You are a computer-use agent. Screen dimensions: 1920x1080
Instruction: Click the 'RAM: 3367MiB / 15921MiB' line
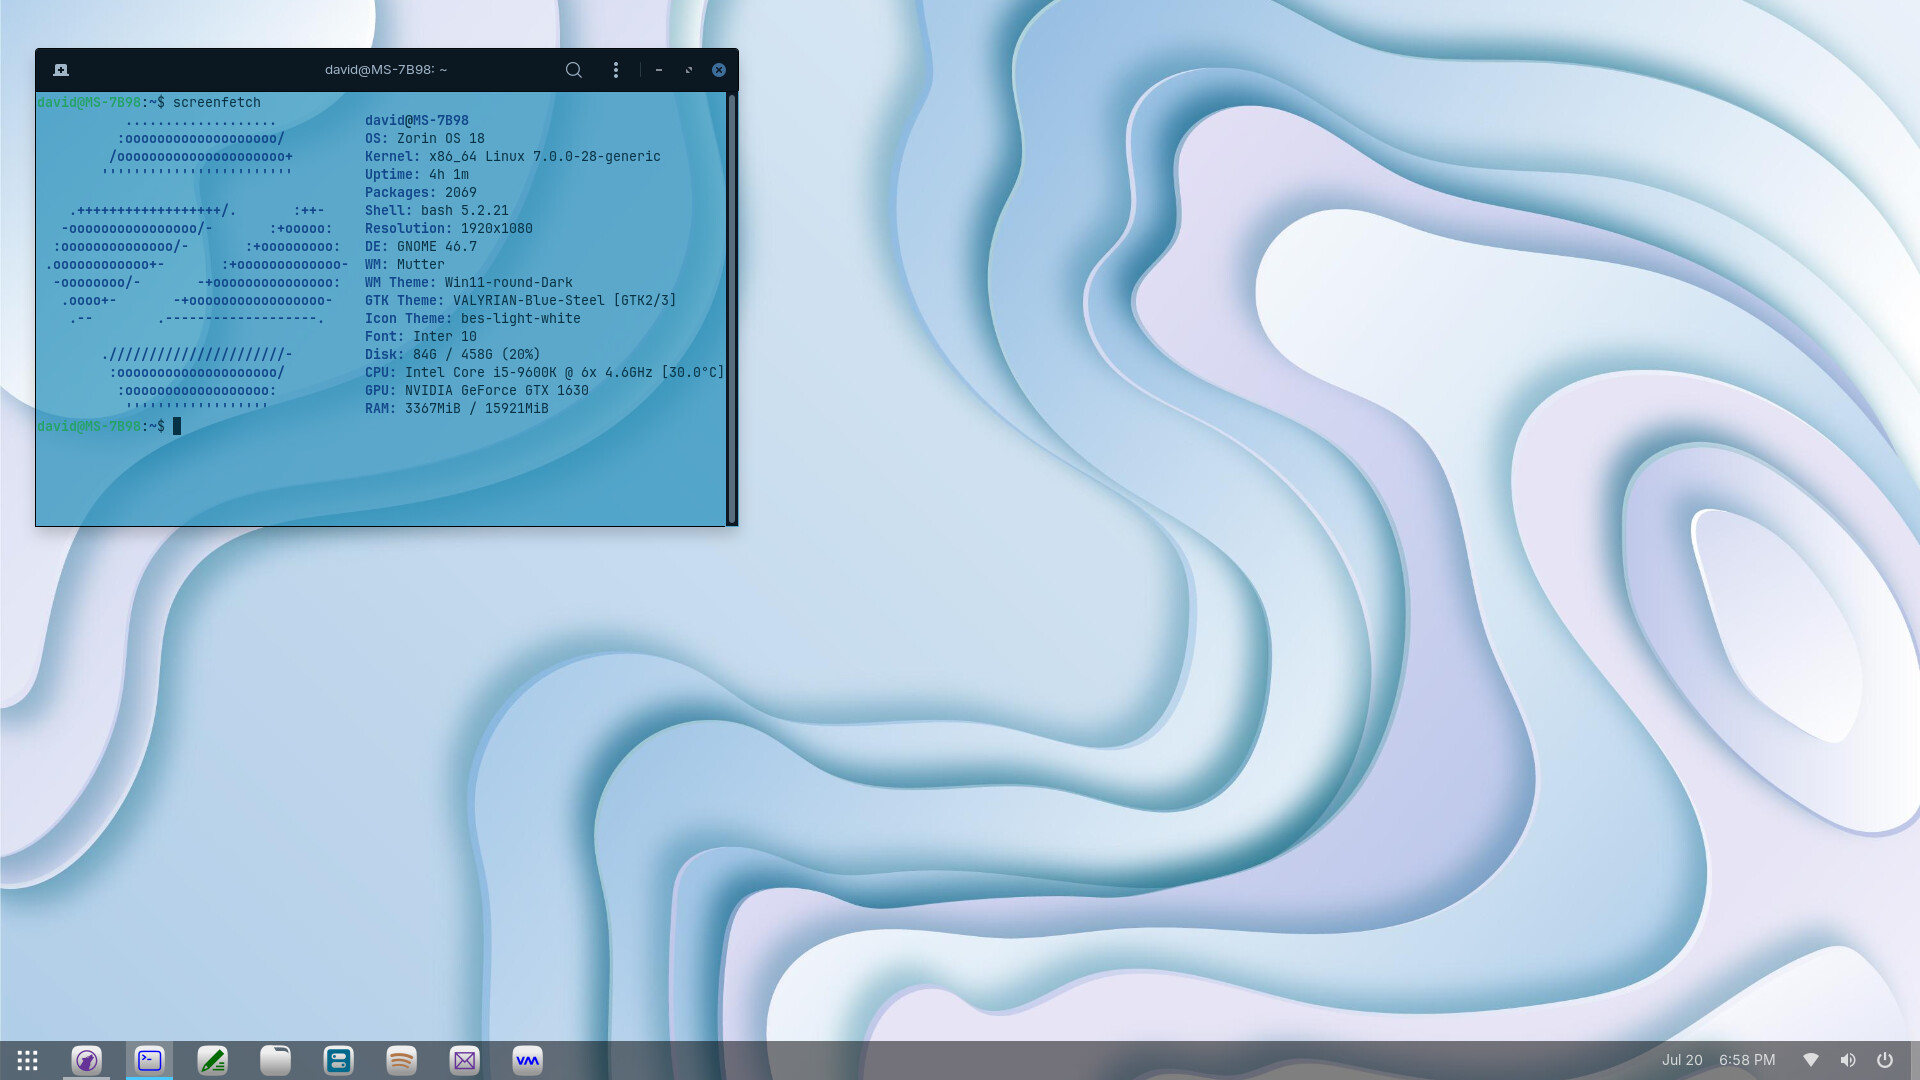[457, 409]
